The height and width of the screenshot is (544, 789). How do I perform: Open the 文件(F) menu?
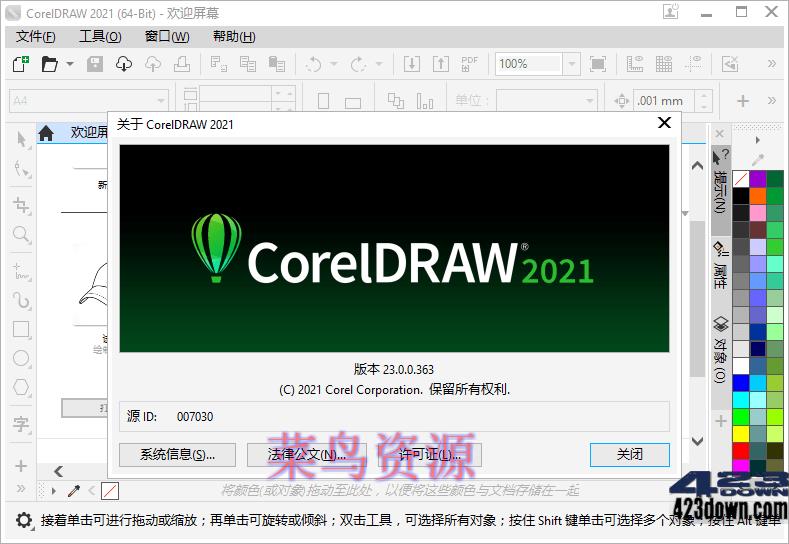coord(35,36)
